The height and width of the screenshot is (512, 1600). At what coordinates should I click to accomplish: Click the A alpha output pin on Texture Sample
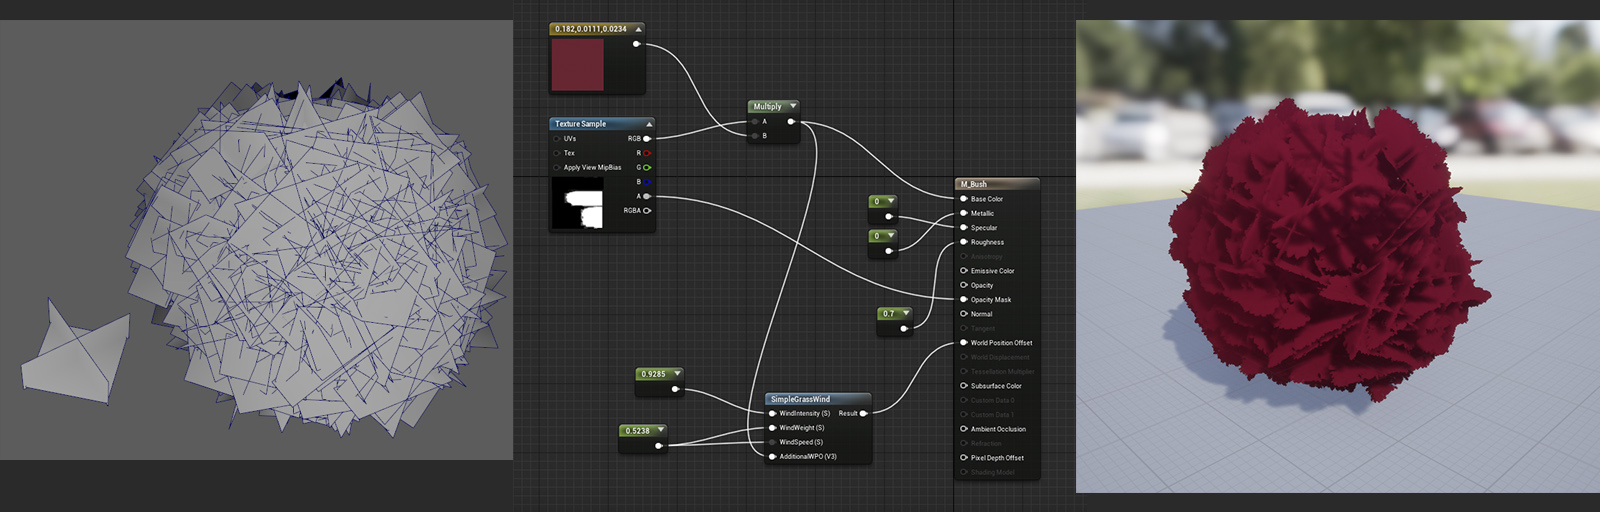click(647, 196)
